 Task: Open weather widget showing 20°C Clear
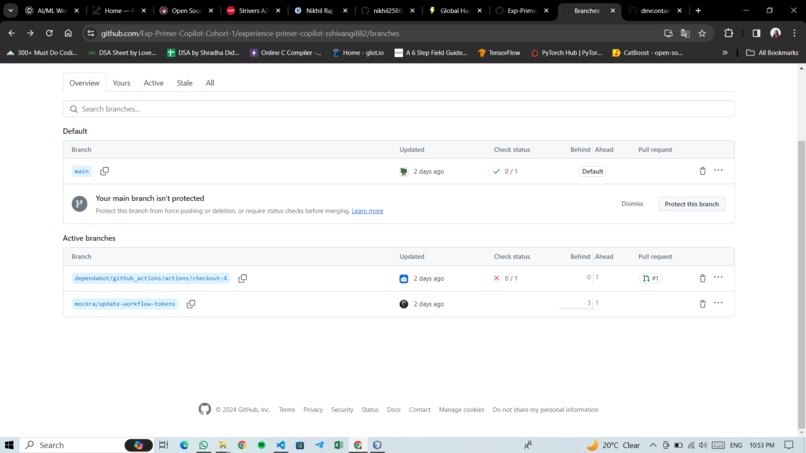[x=613, y=445]
